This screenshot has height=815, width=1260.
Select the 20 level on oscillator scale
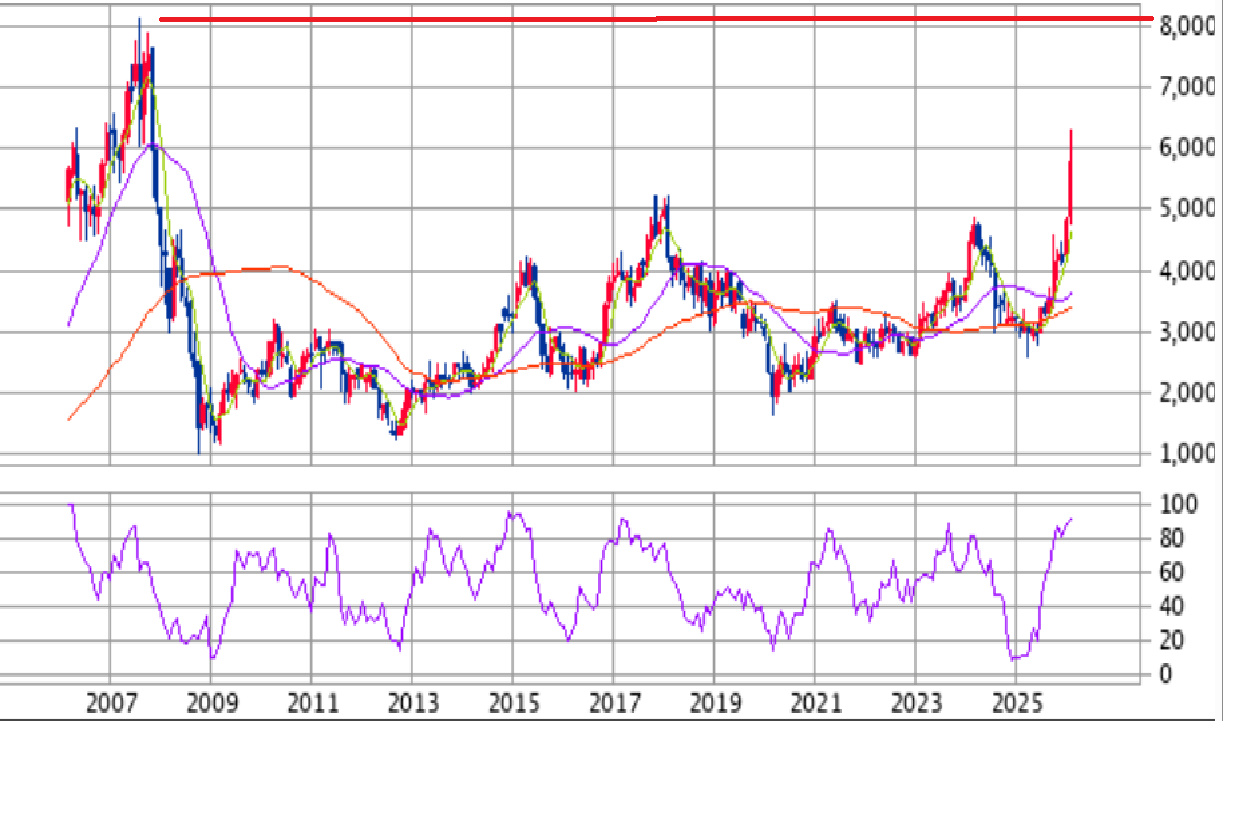1172,640
